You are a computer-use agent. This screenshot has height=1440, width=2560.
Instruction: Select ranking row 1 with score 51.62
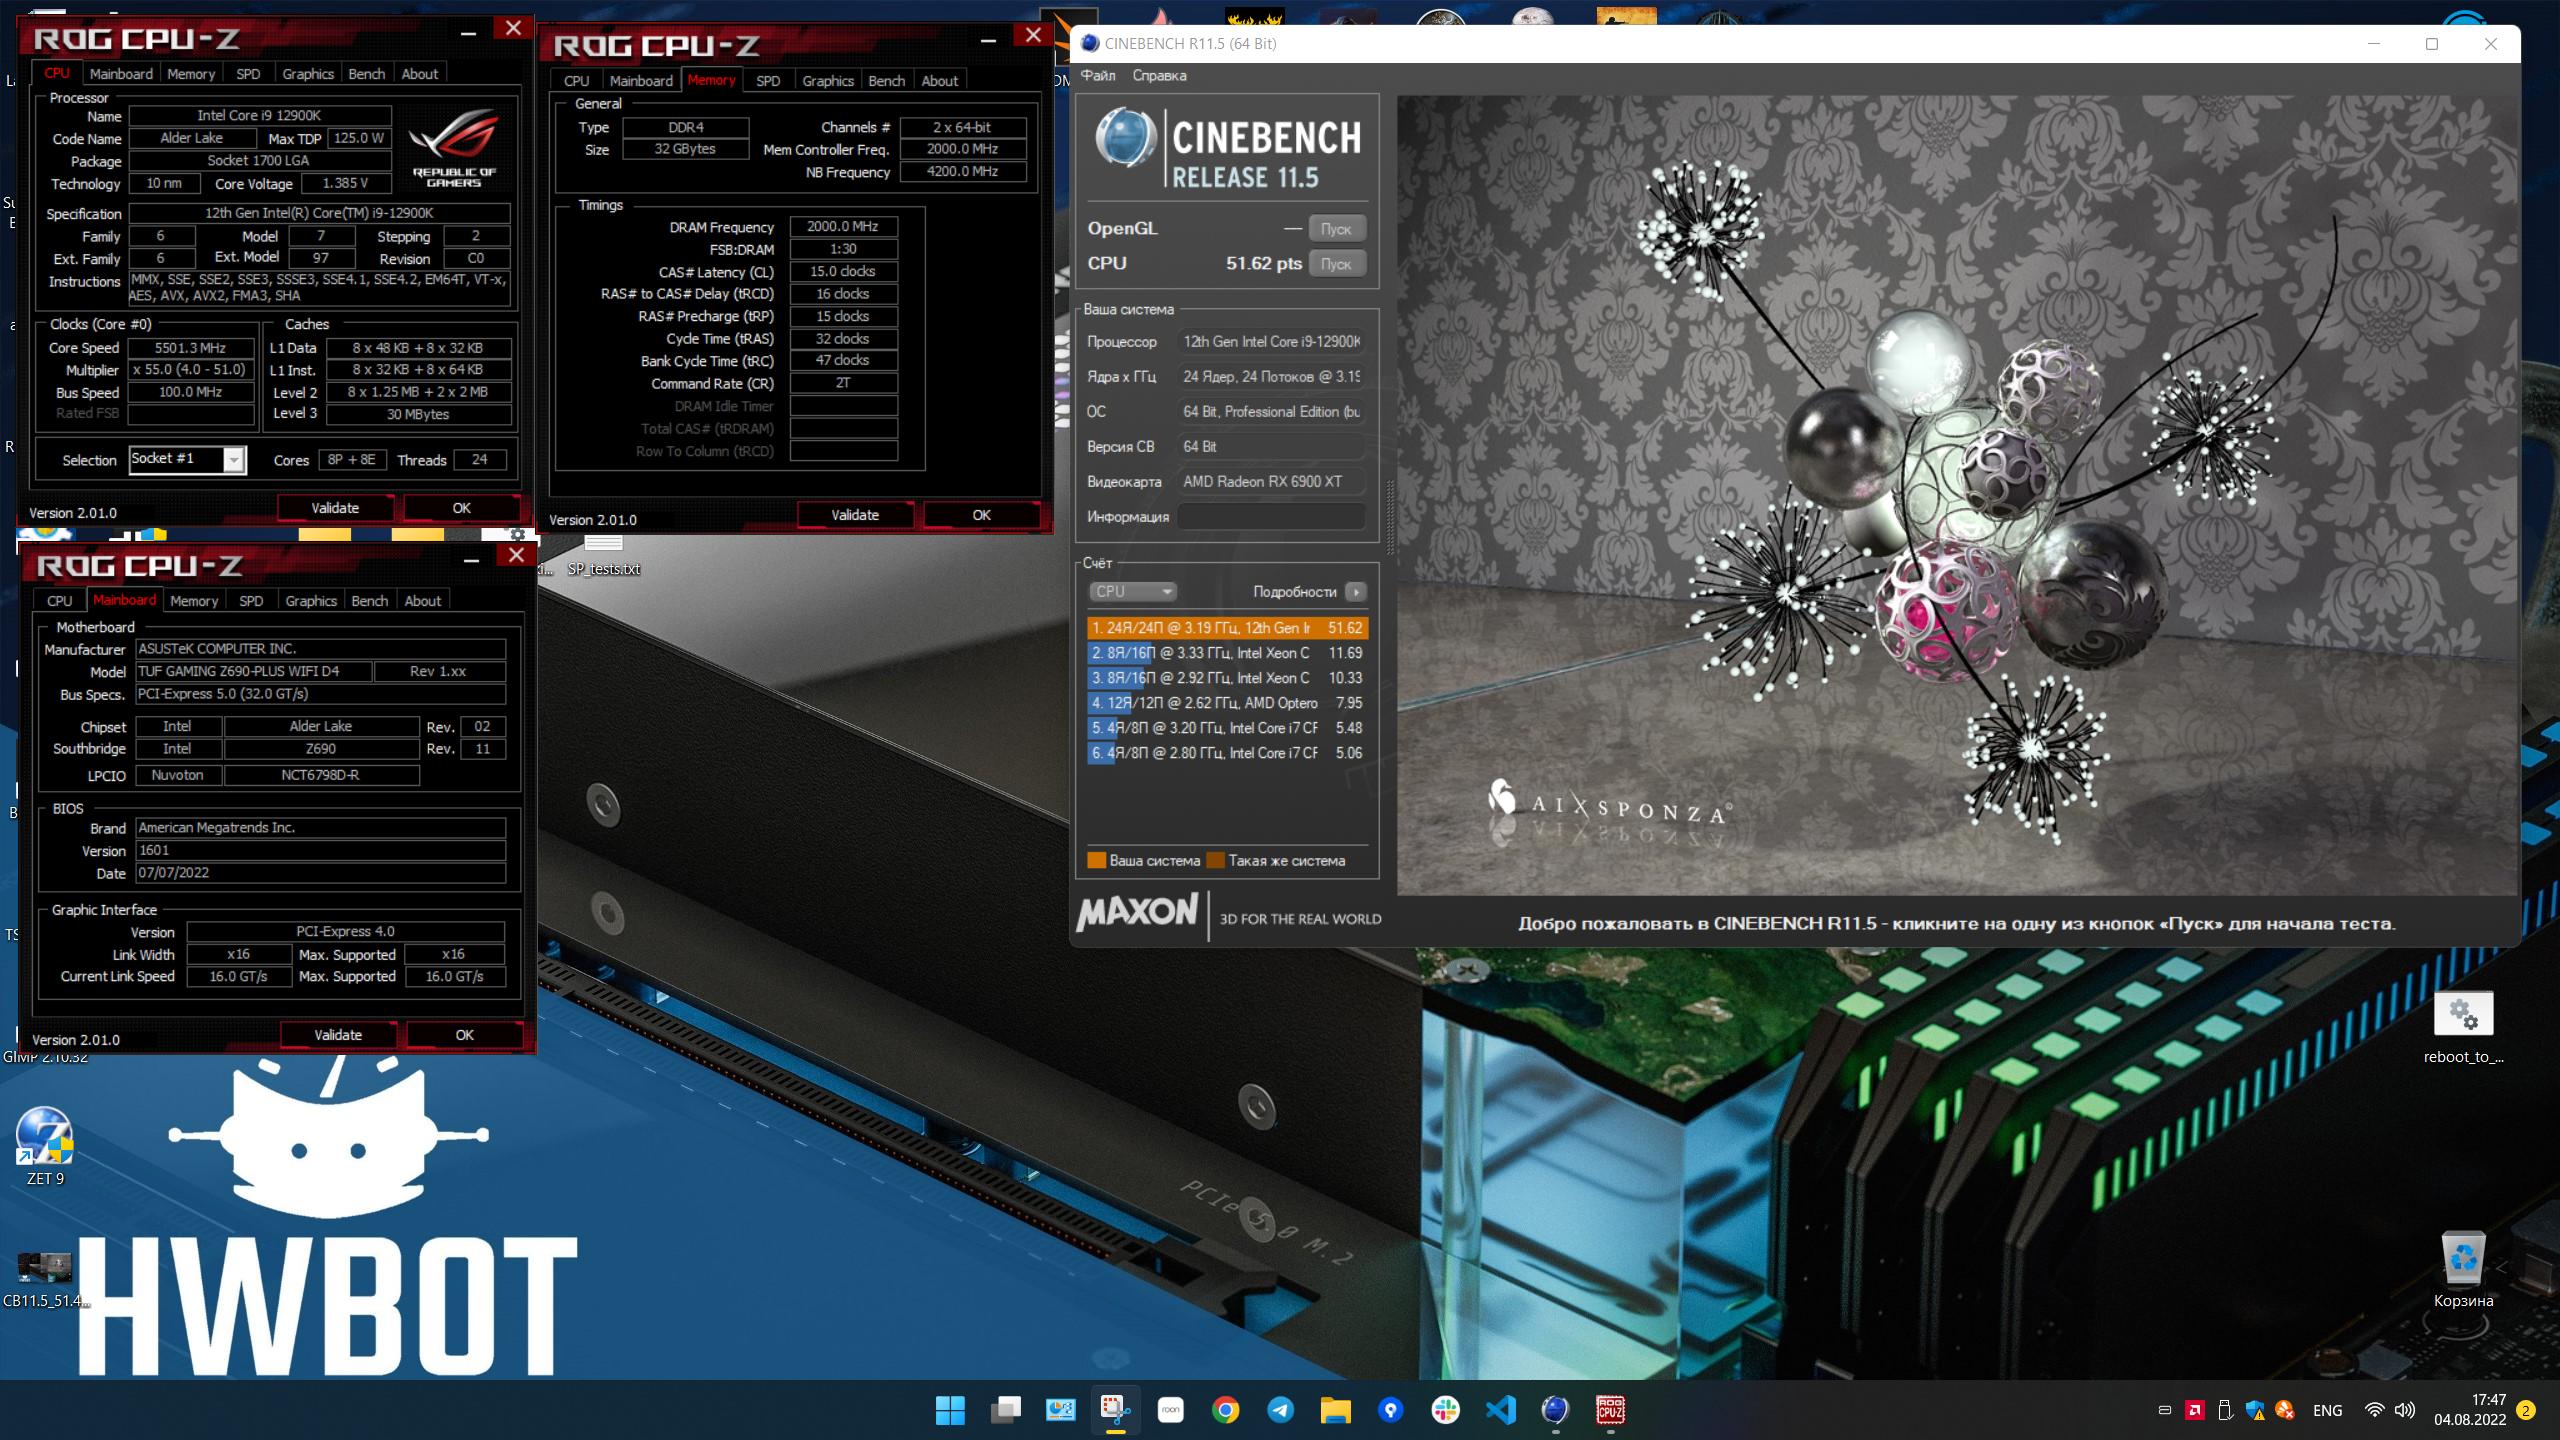1227,628
